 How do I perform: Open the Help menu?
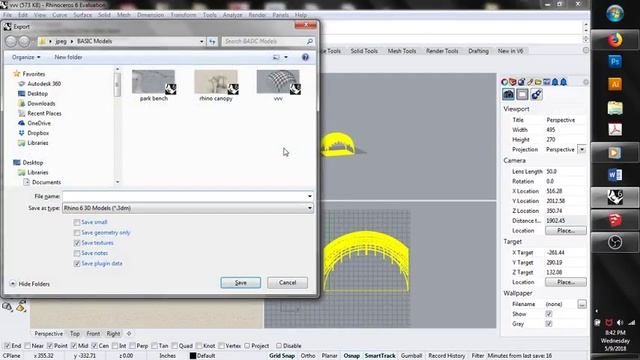click(301, 15)
